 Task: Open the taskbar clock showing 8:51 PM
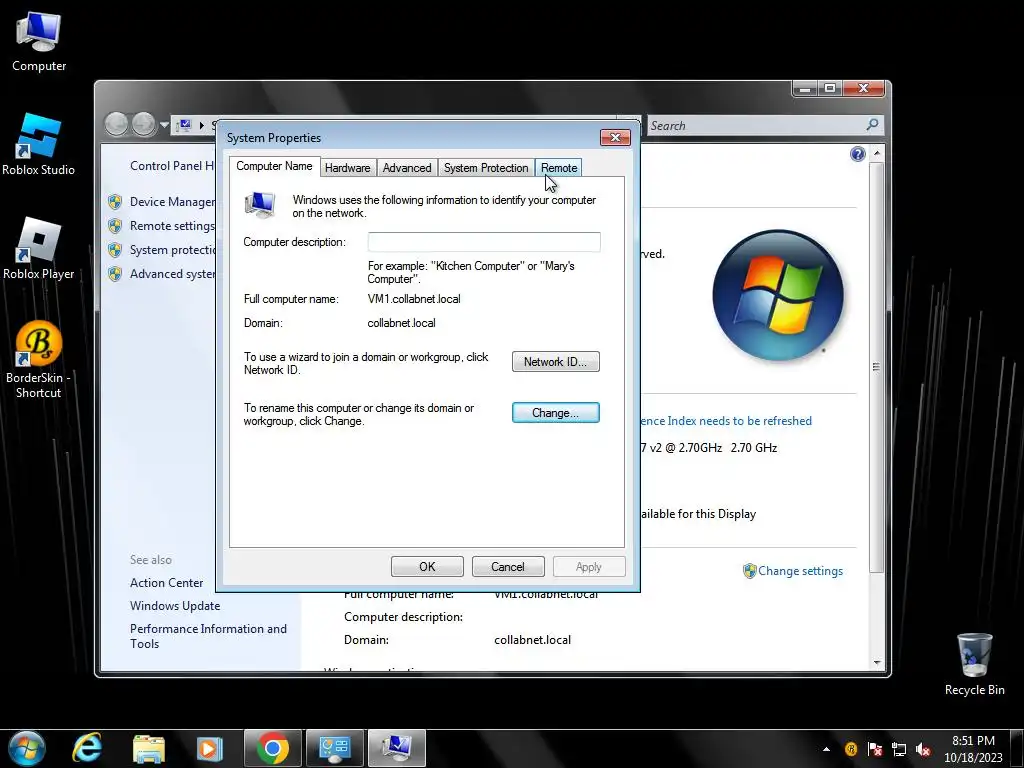coord(973,748)
